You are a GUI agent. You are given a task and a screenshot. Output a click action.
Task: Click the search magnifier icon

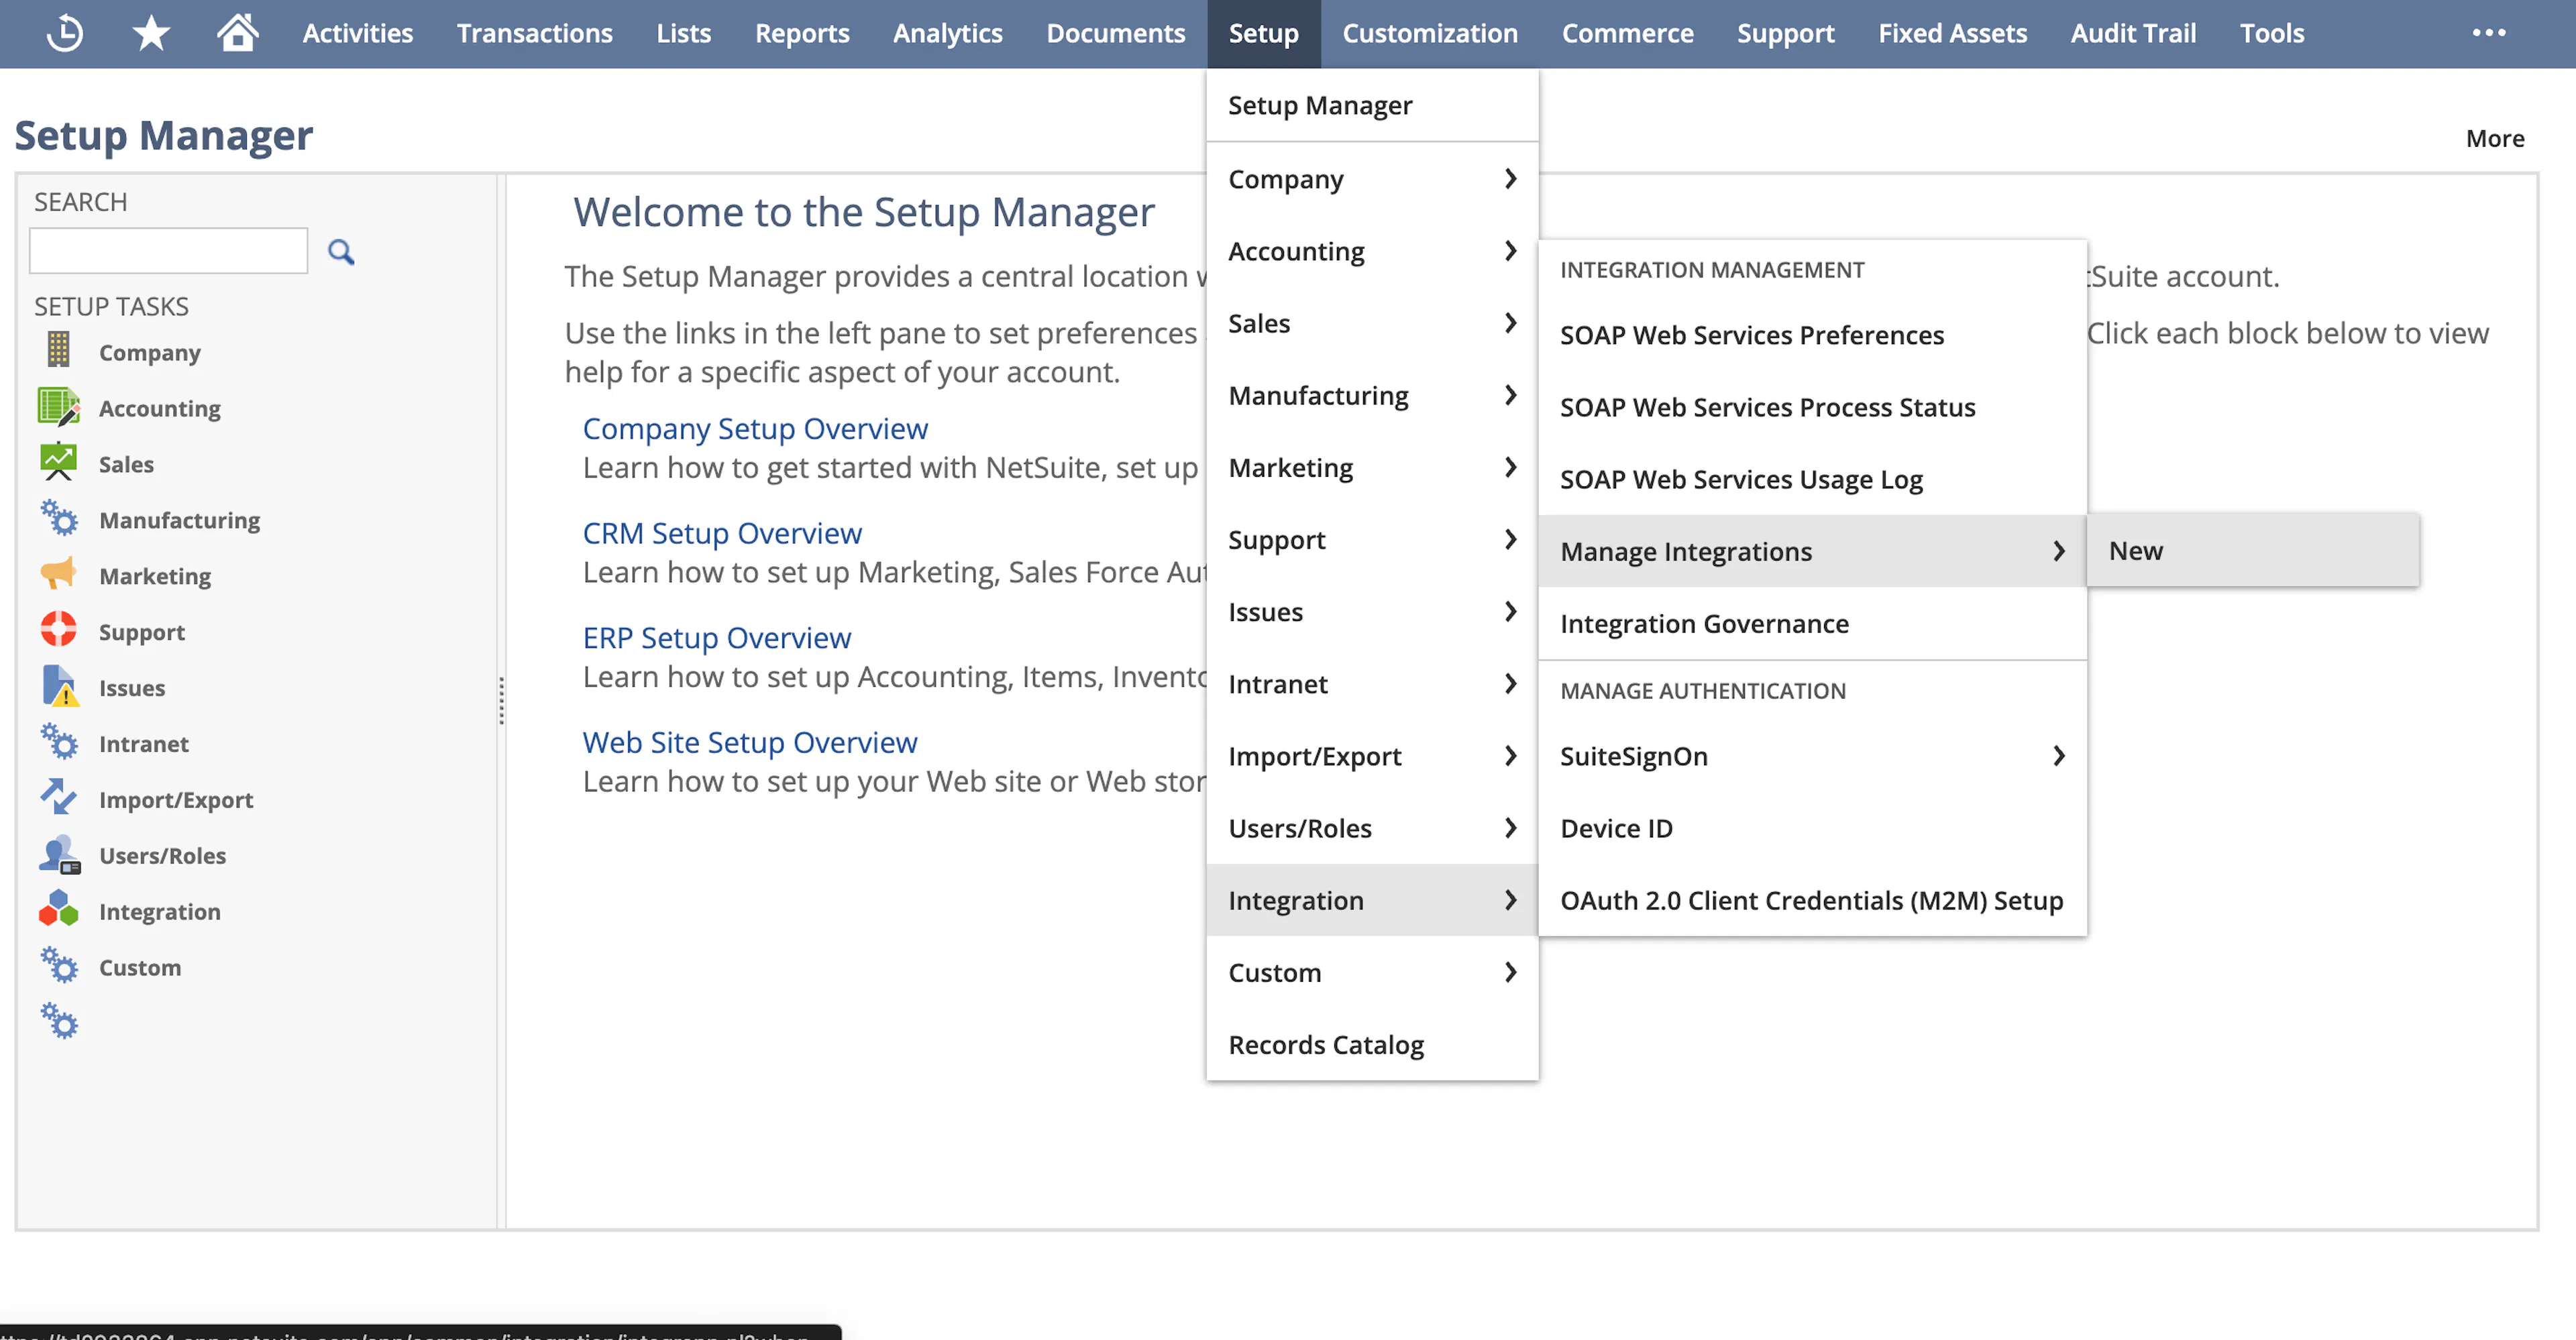(x=341, y=252)
